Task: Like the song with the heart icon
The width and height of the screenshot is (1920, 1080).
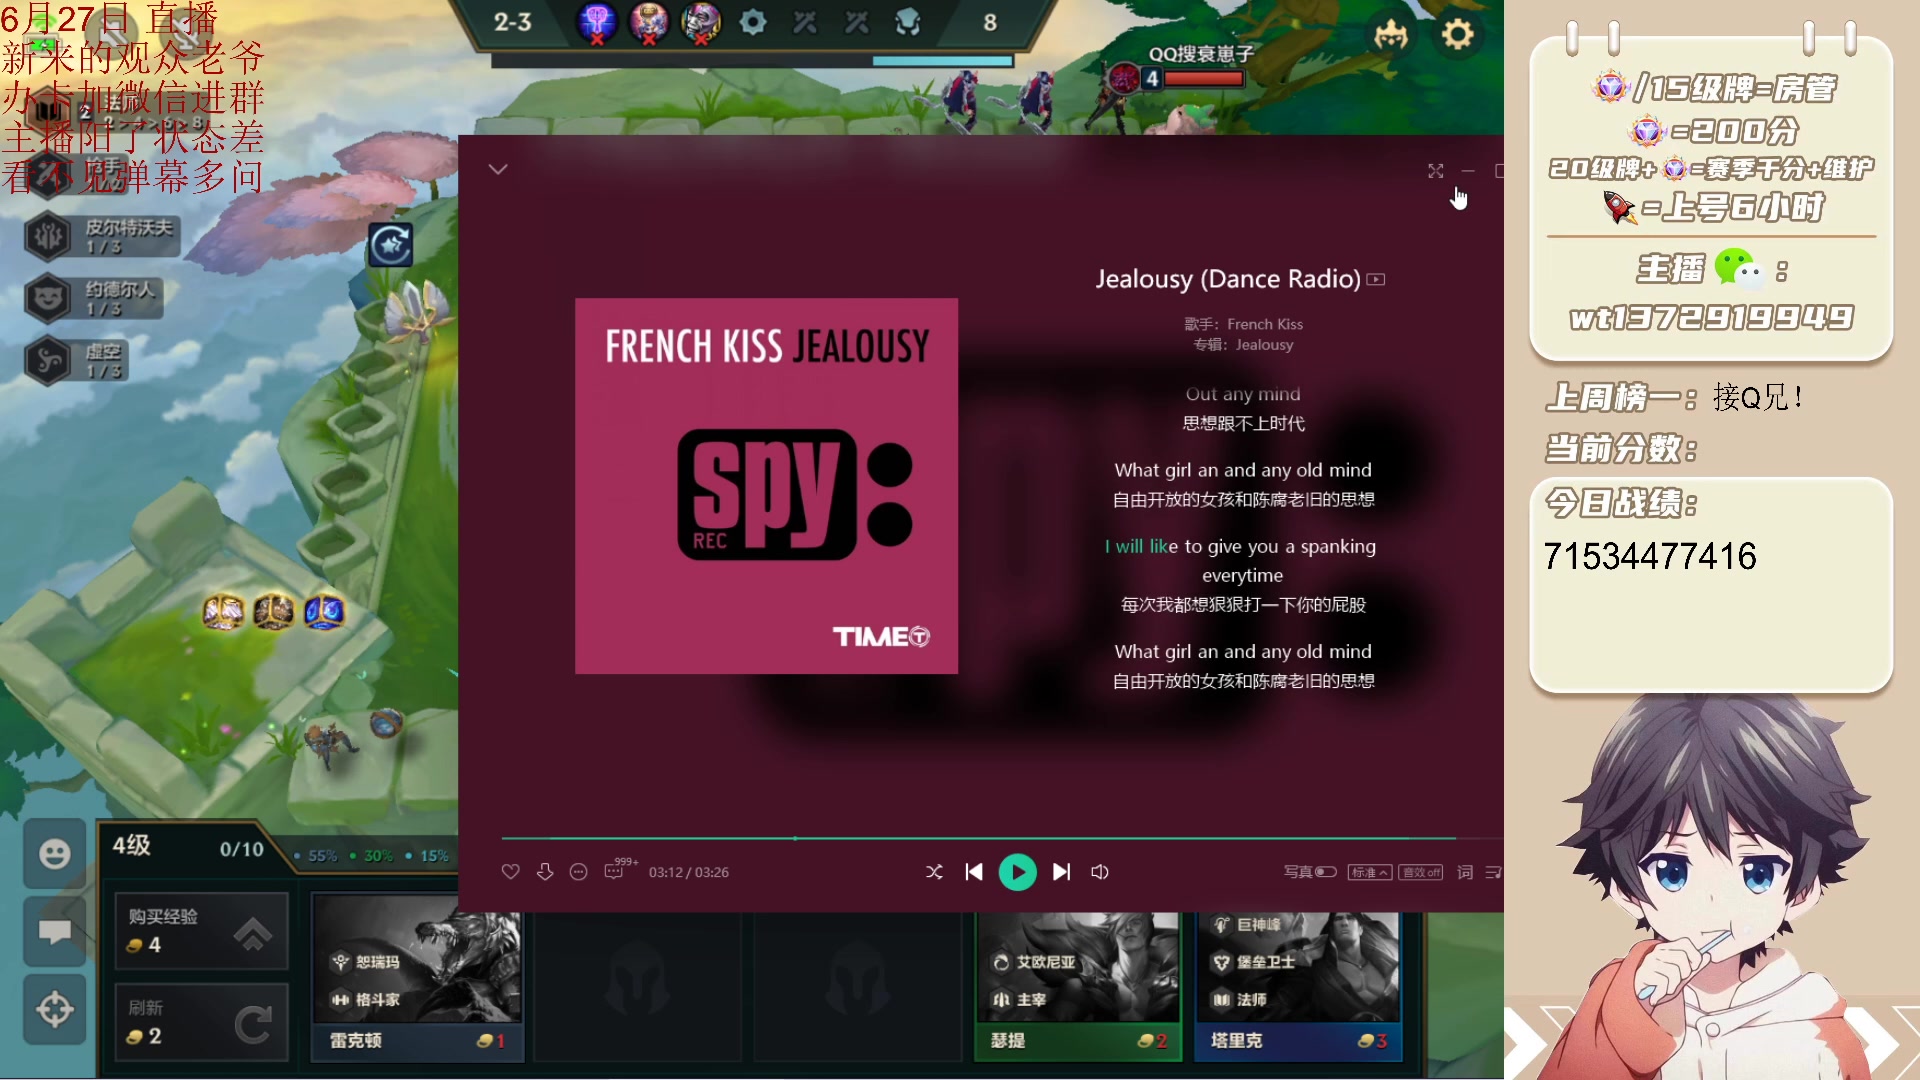Action: click(x=510, y=872)
